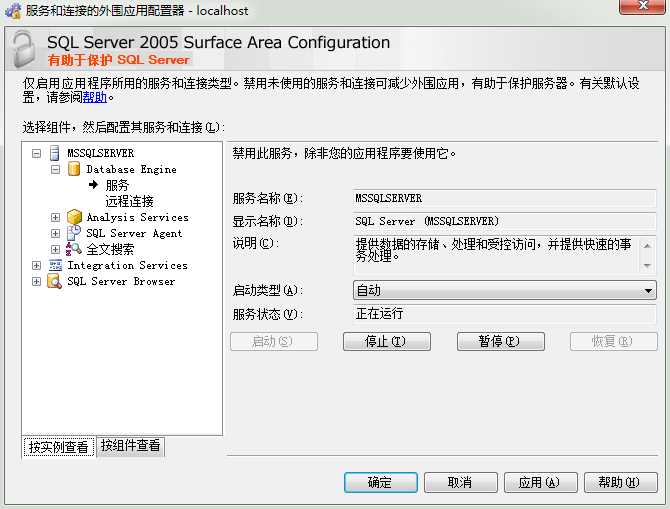Viewport: 670px width, 509px height.
Task: Click the 应用(A) button
Action: tap(541, 483)
